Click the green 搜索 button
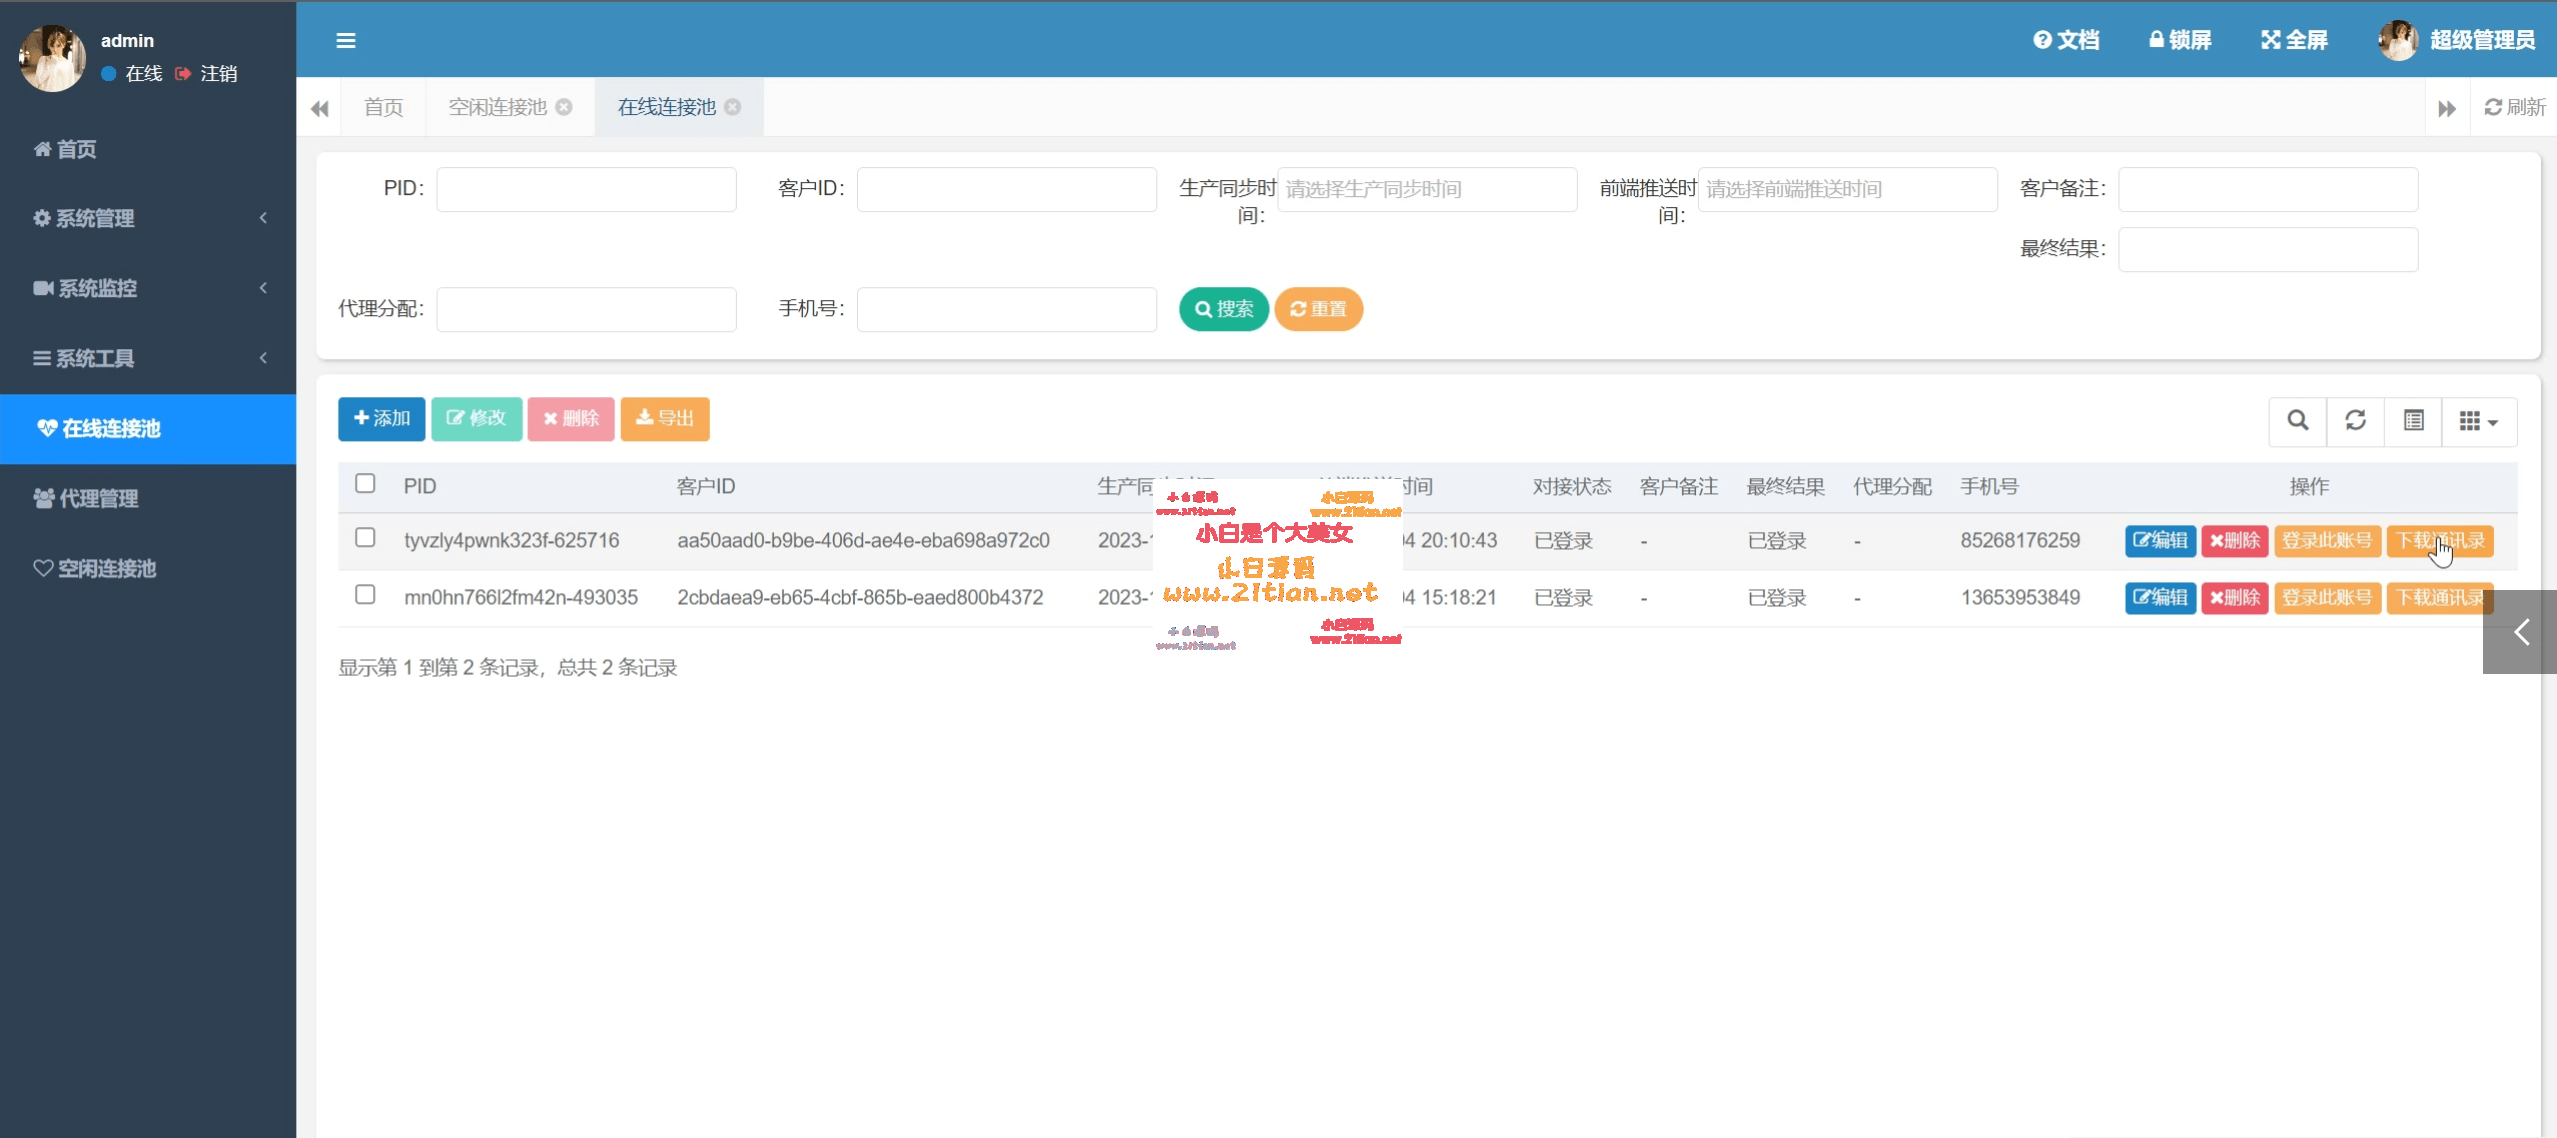 pyautogui.click(x=1223, y=309)
